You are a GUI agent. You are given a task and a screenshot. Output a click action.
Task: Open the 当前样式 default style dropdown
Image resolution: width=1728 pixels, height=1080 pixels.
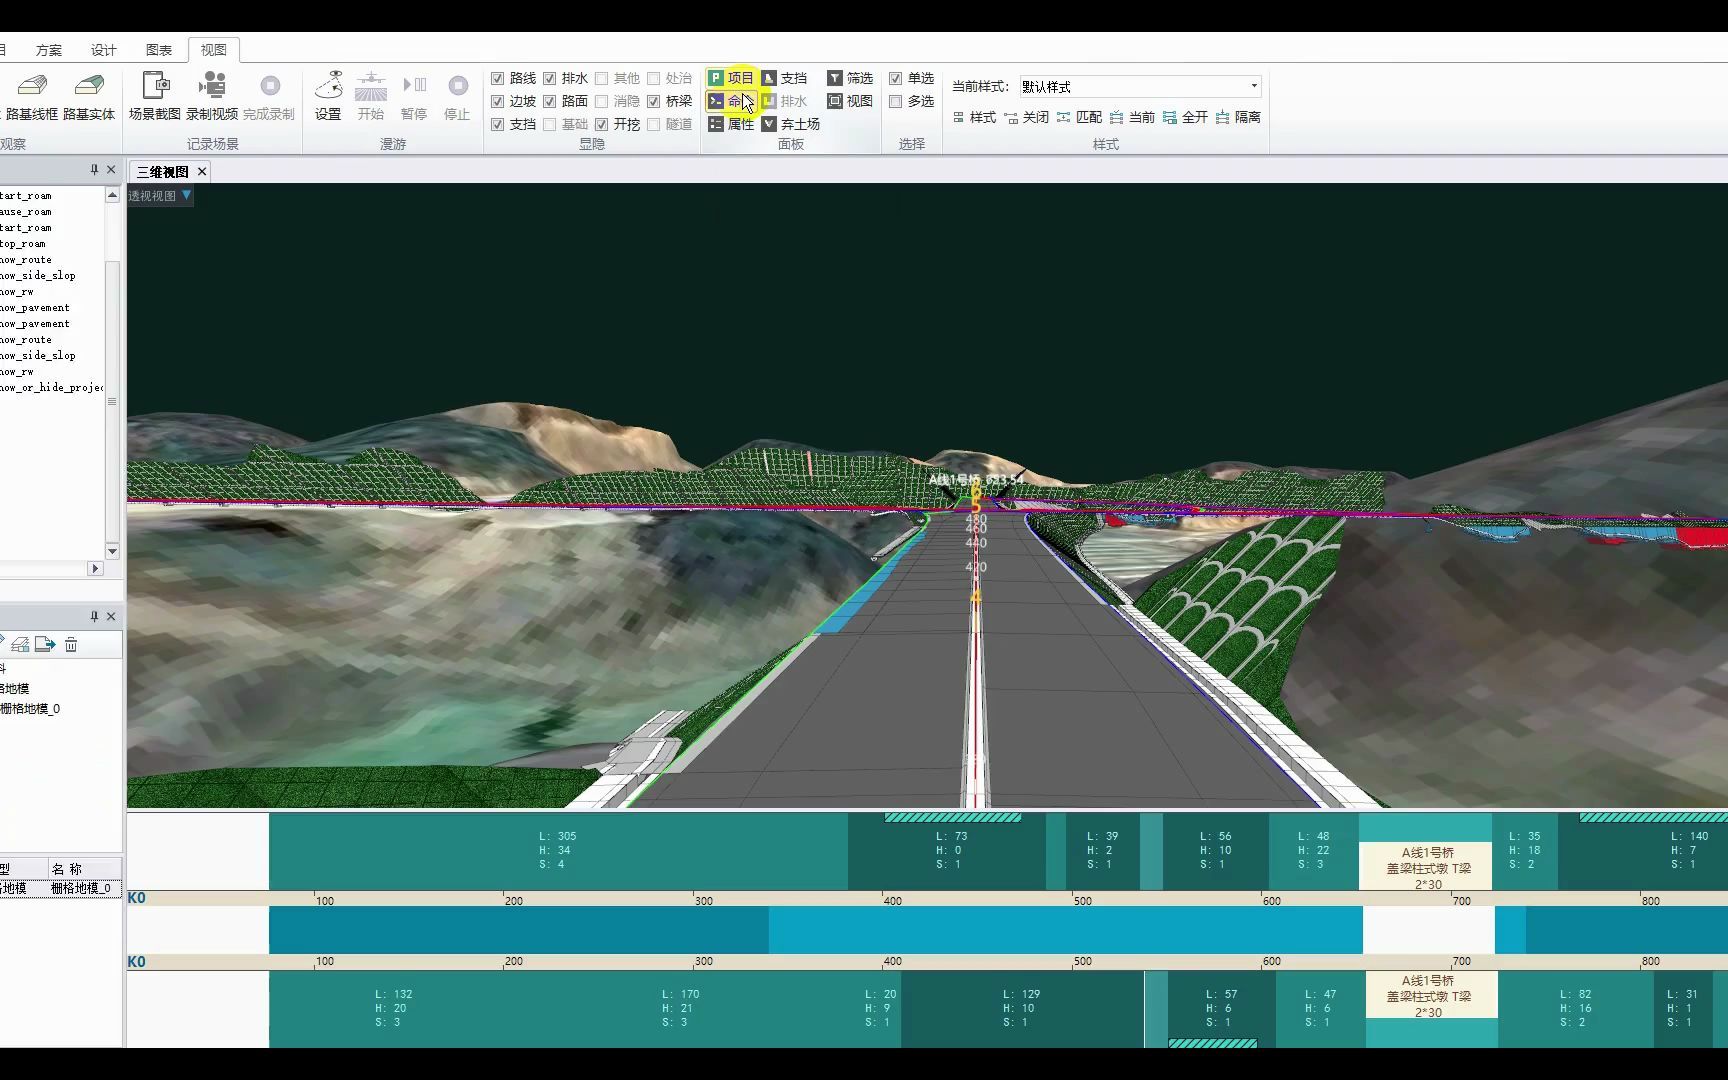click(x=1253, y=86)
